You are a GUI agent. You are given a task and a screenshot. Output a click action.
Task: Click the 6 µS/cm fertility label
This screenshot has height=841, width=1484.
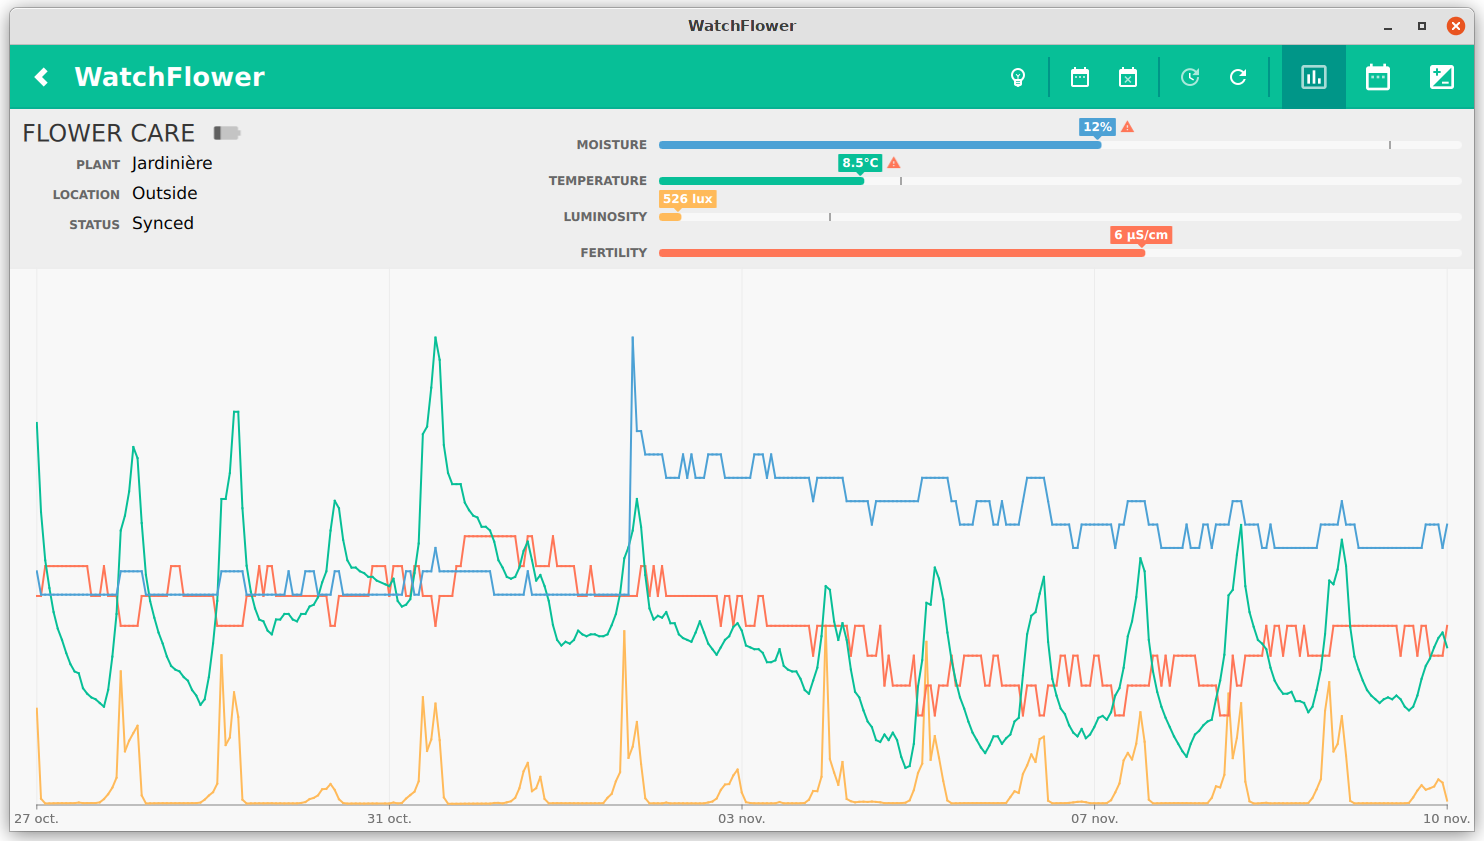(x=1141, y=235)
